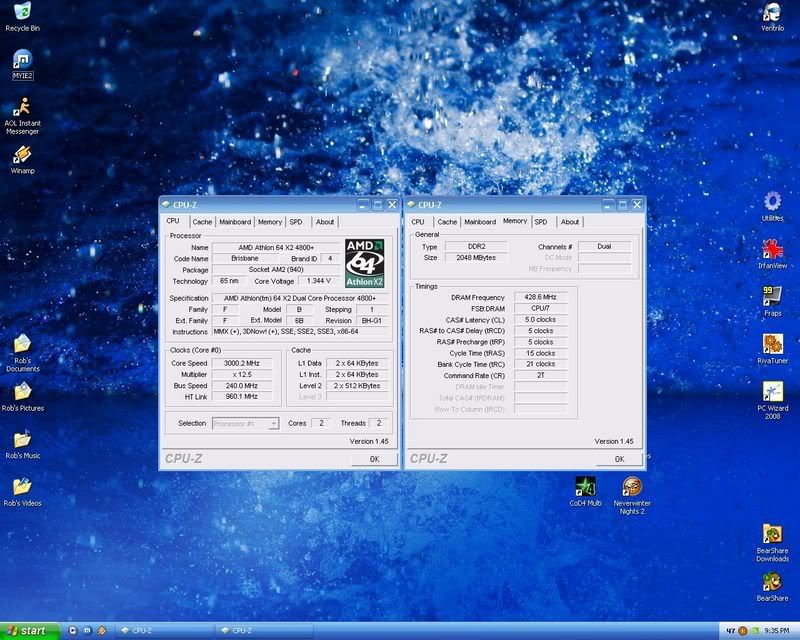This screenshot has height=640, width=800.
Task: Open the Neverwinter Nights 2 icon
Action: click(632, 486)
